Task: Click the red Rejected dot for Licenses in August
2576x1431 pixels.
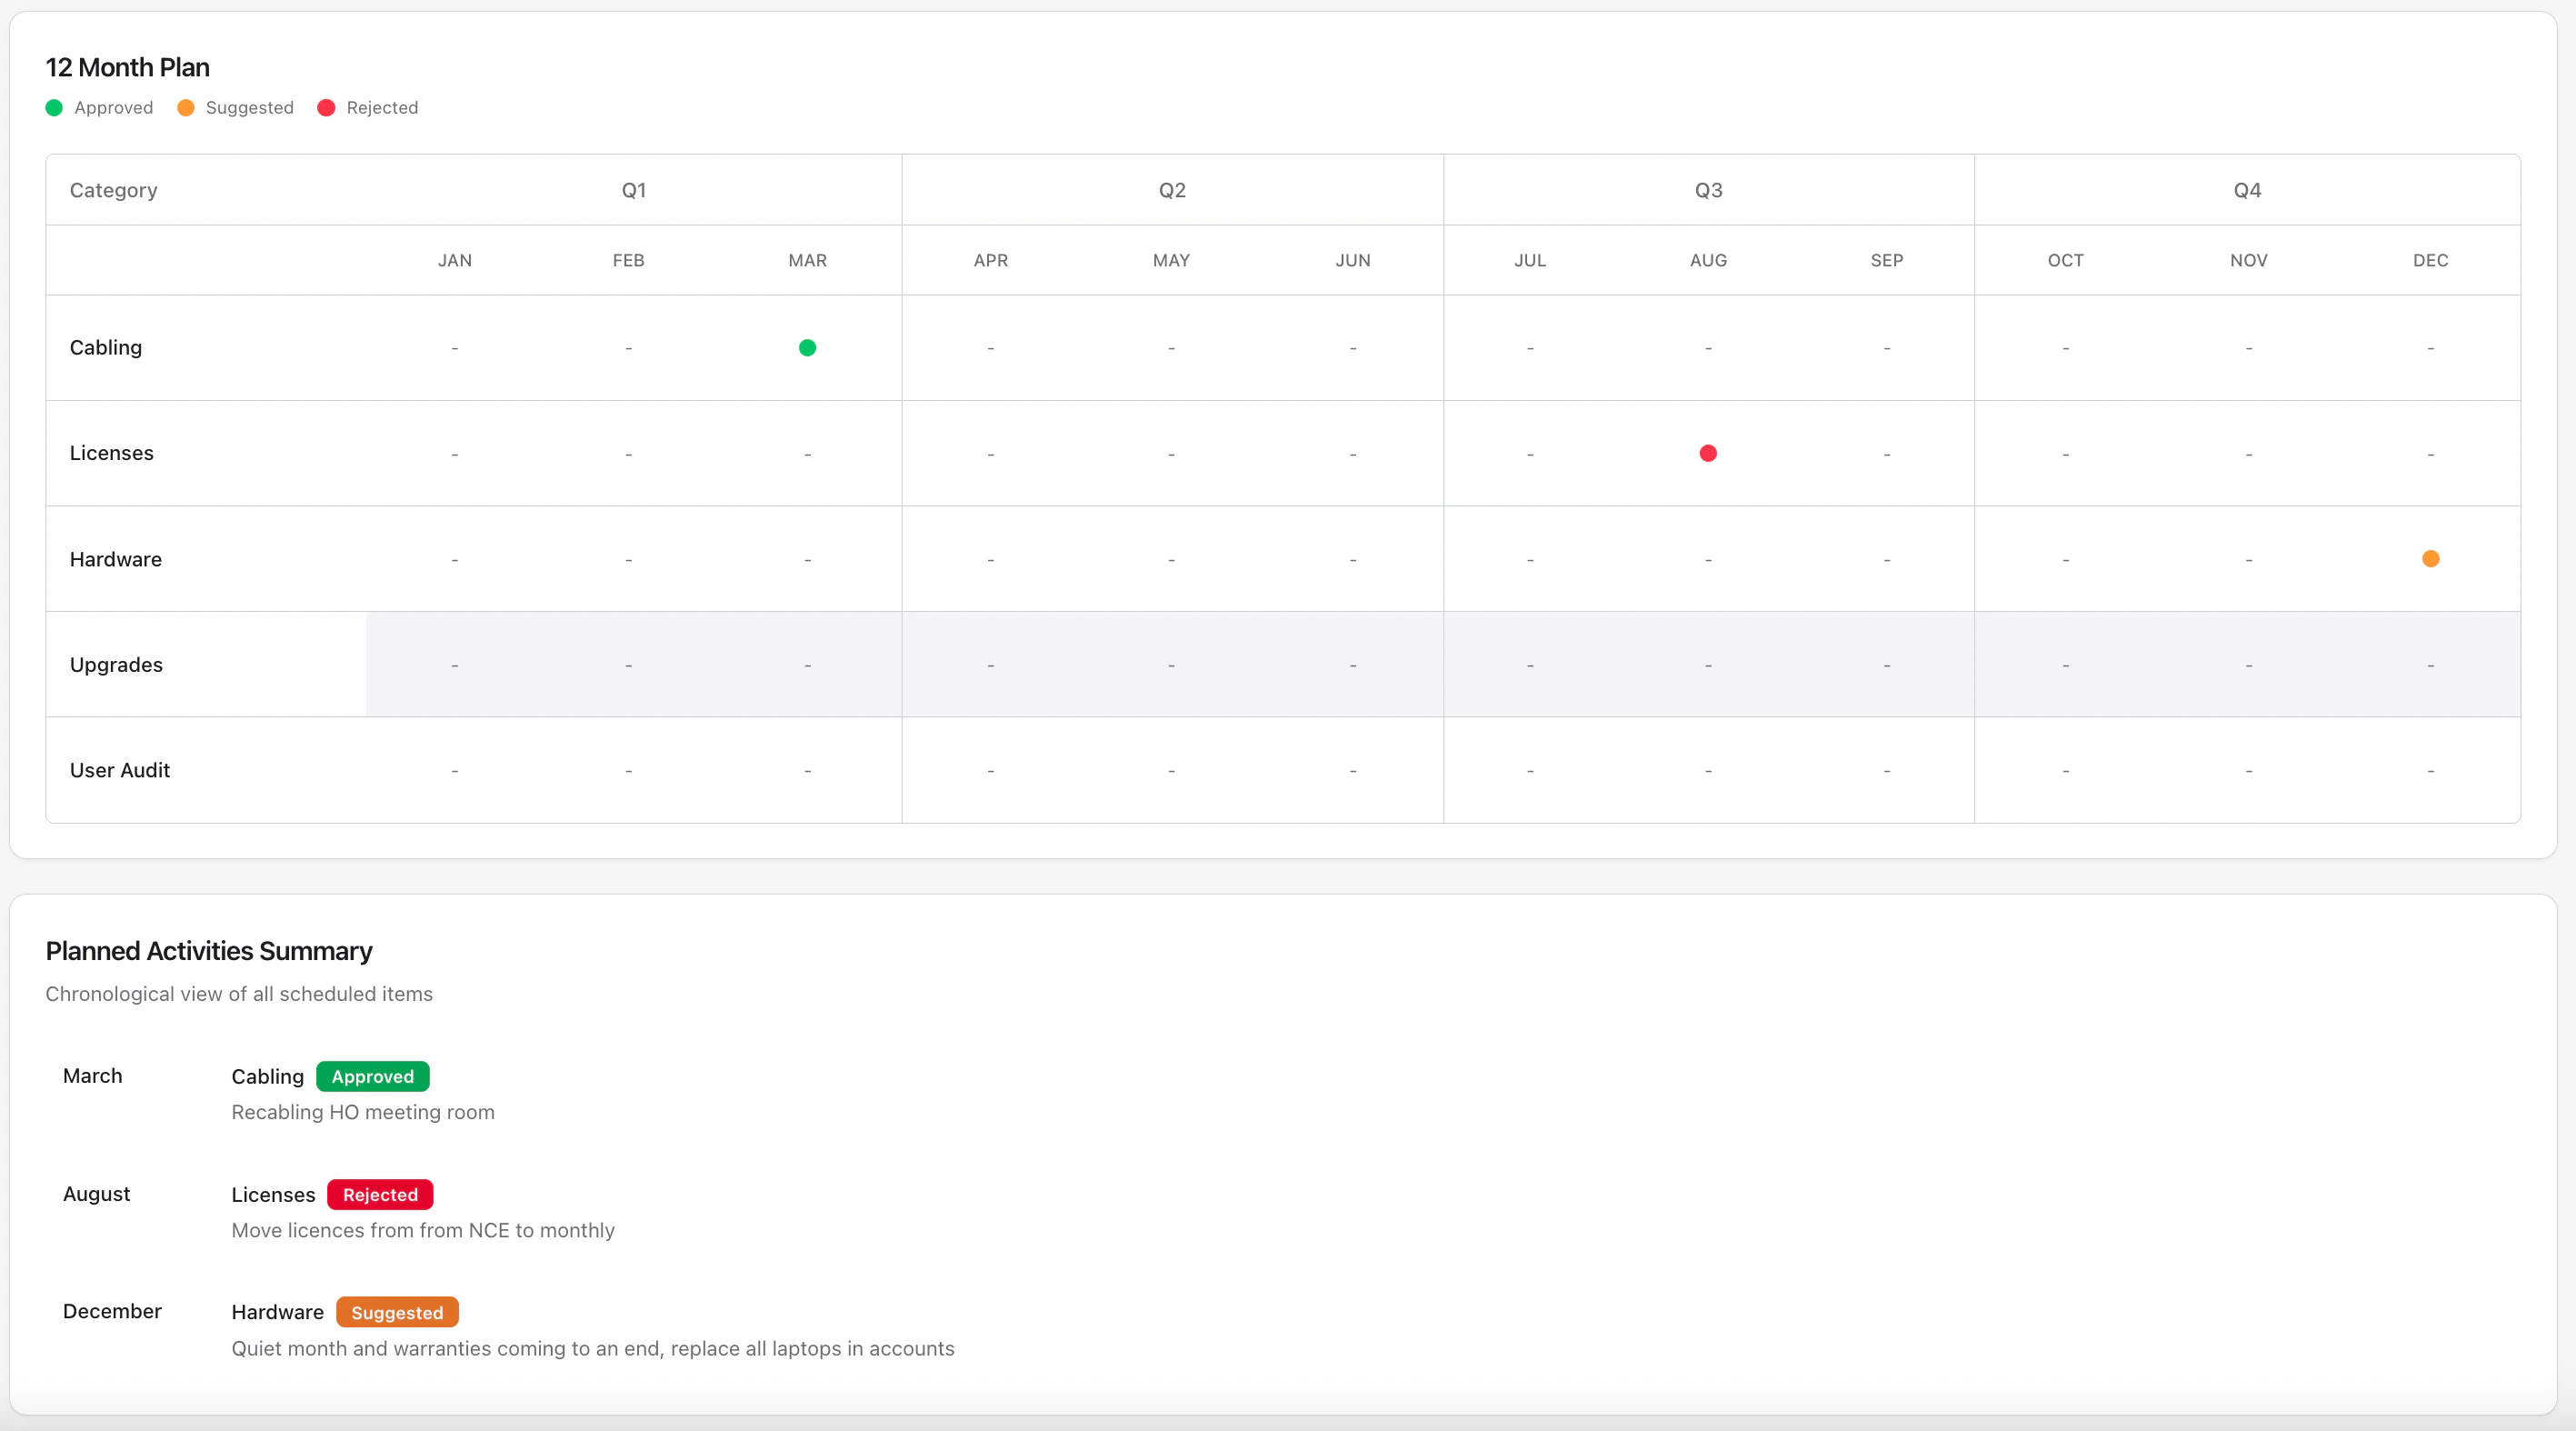Action: 1708,453
